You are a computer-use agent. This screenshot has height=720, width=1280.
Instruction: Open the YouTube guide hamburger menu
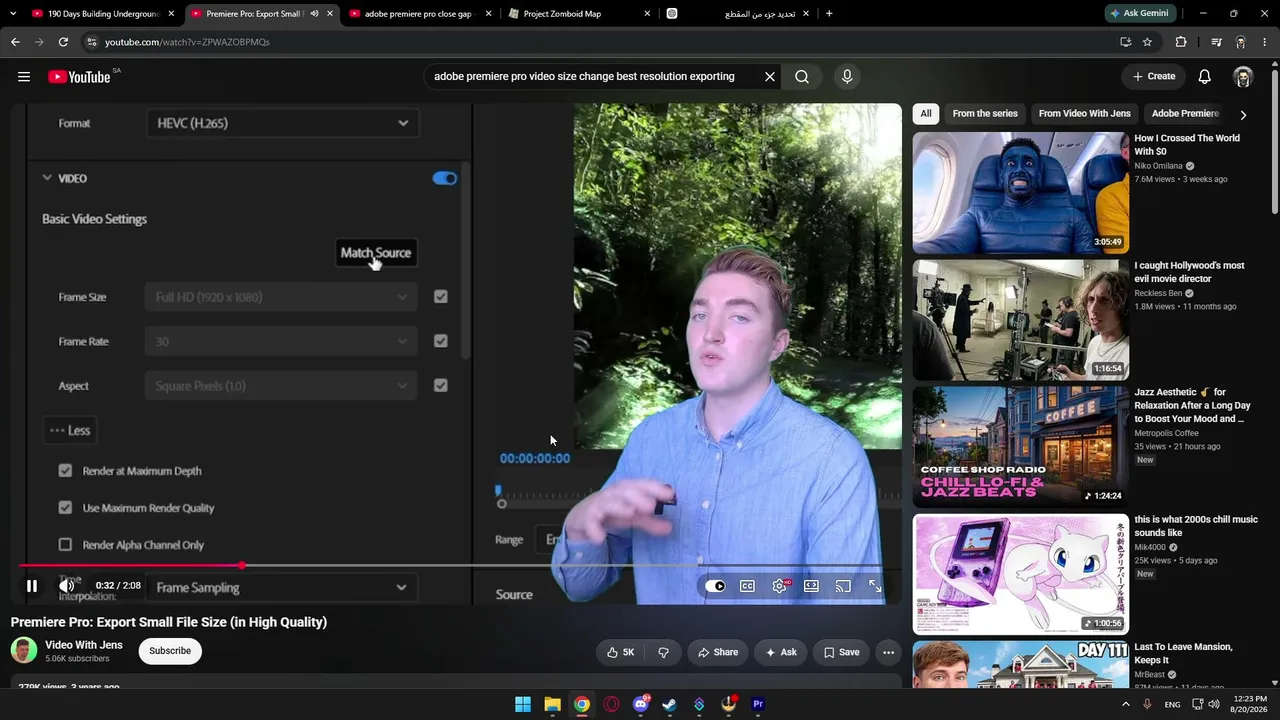click(24, 77)
